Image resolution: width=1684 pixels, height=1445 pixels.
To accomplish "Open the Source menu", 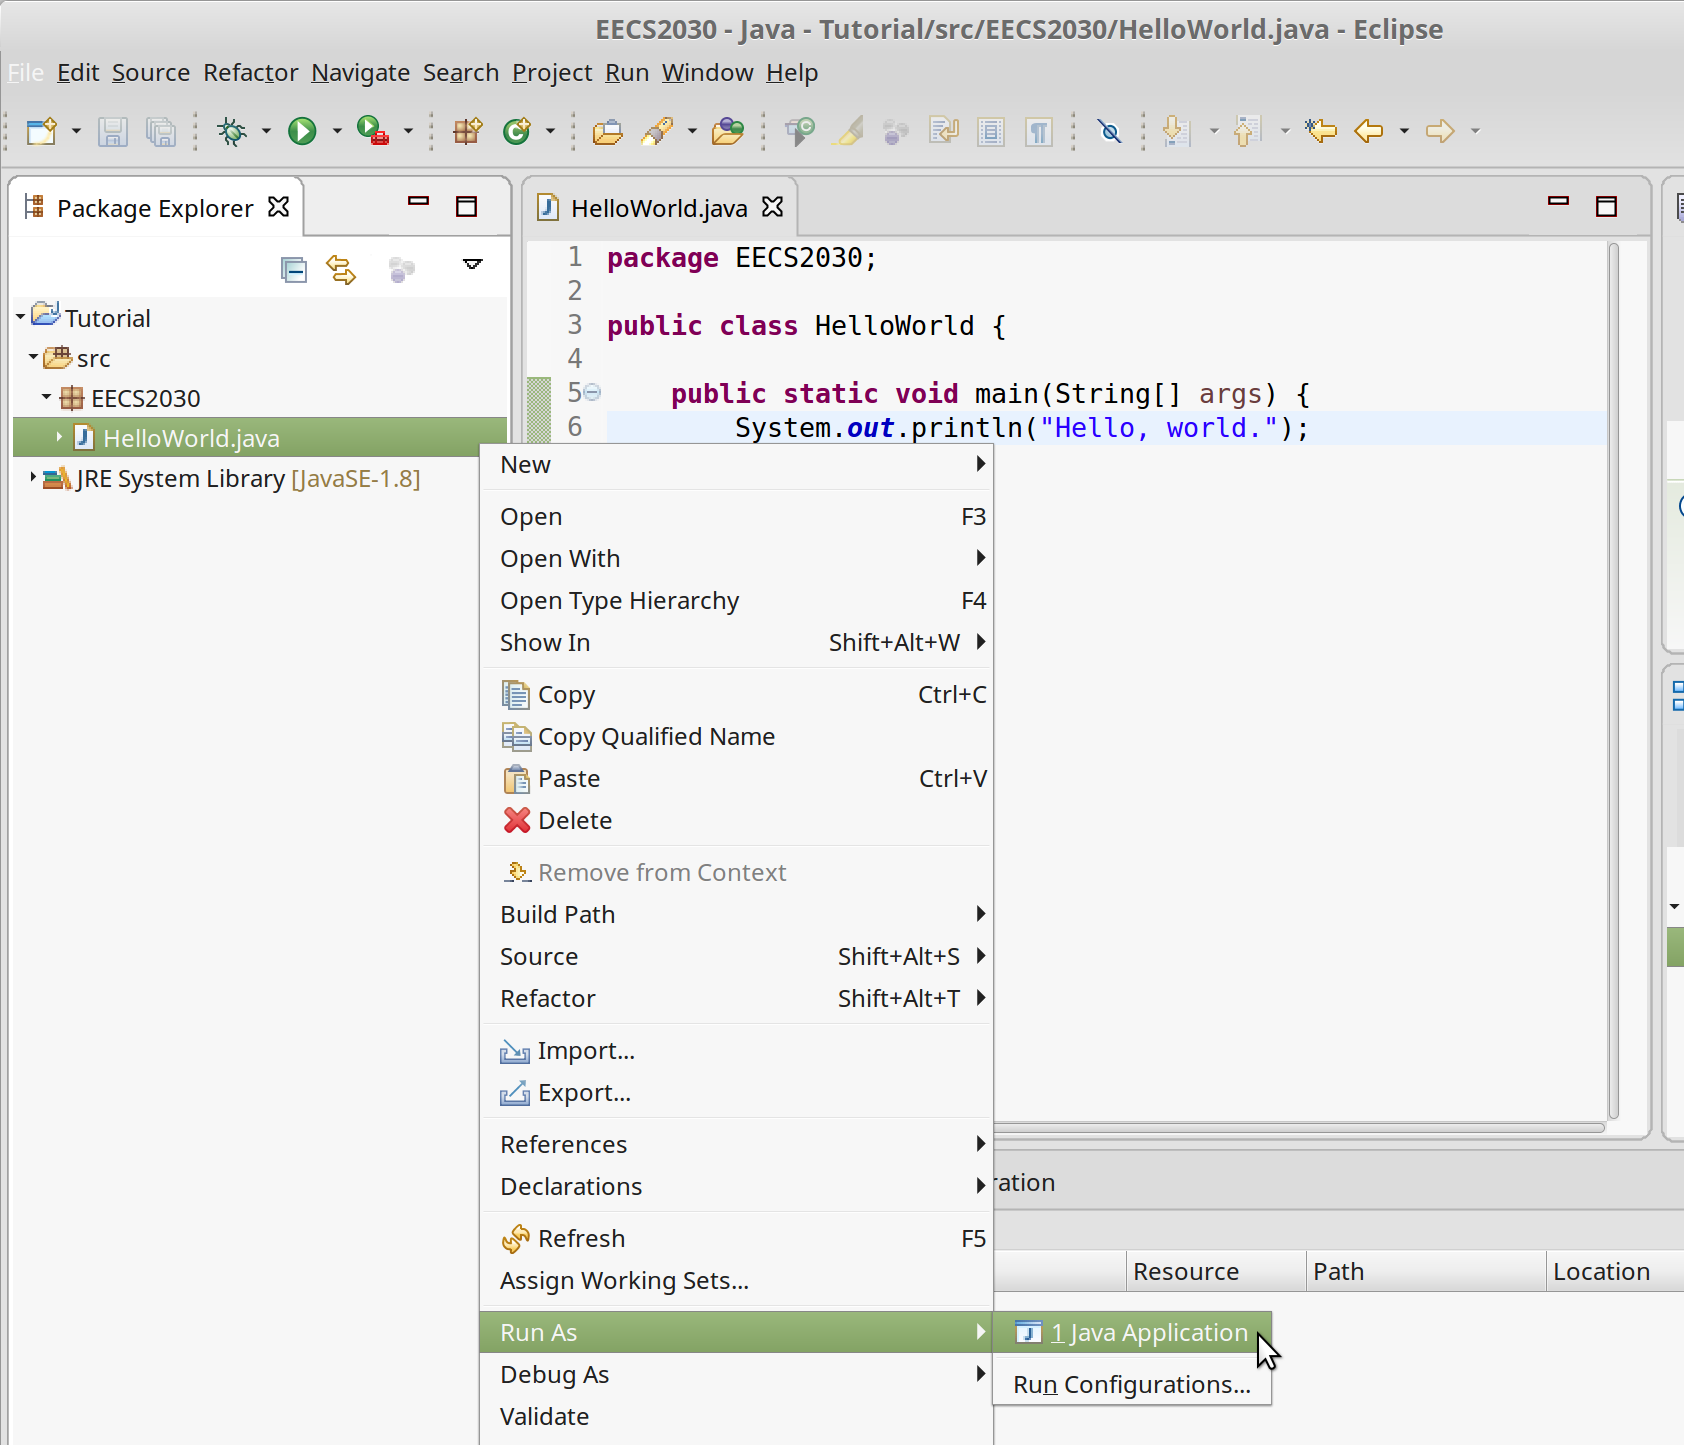I will (151, 73).
